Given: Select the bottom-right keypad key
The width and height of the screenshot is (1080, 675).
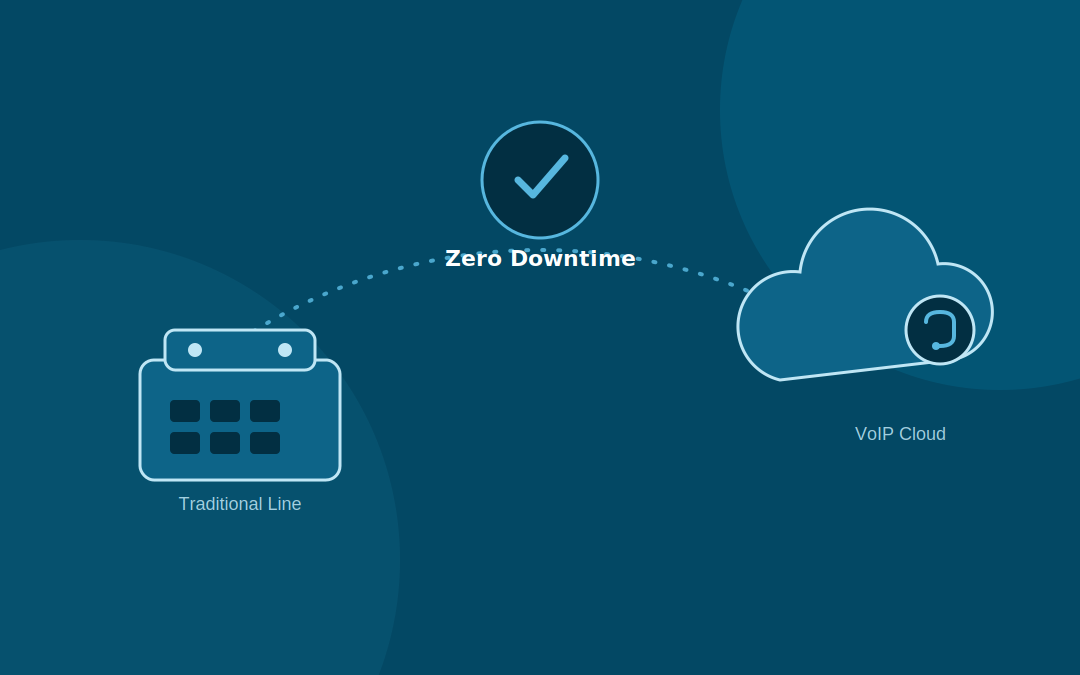Looking at the screenshot, I should click(x=265, y=443).
